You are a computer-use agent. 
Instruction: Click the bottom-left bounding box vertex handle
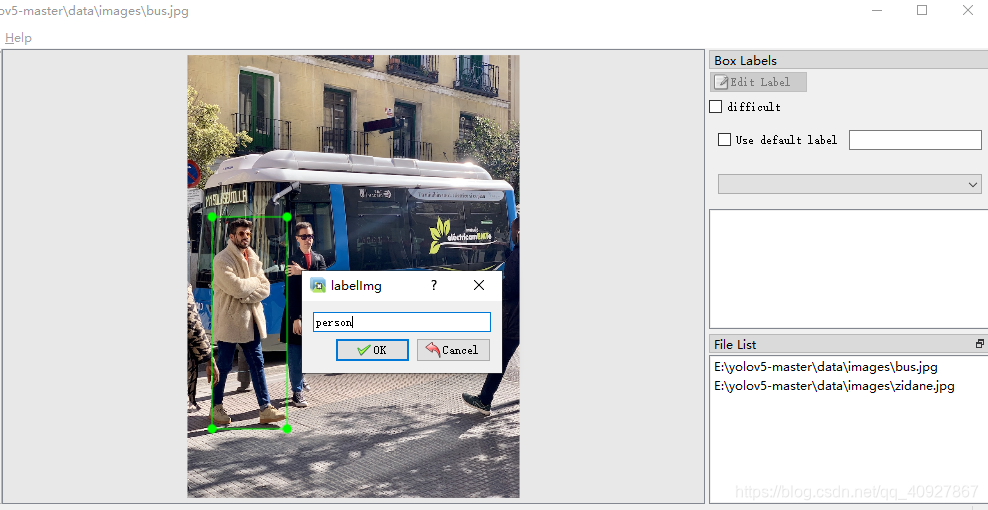point(212,429)
